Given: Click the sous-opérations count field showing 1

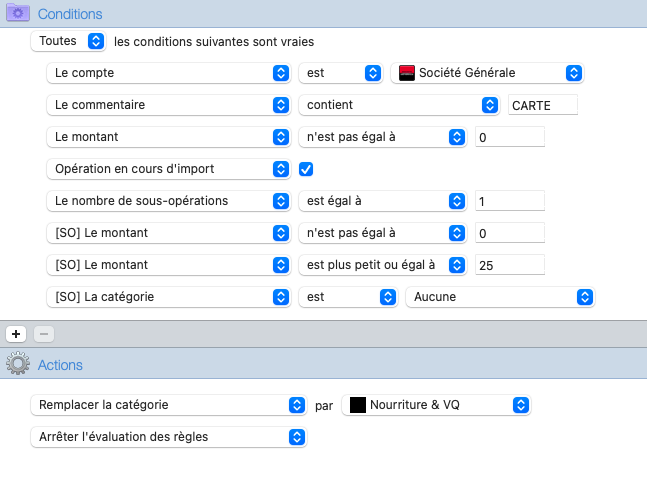Looking at the screenshot, I should click(x=510, y=201).
